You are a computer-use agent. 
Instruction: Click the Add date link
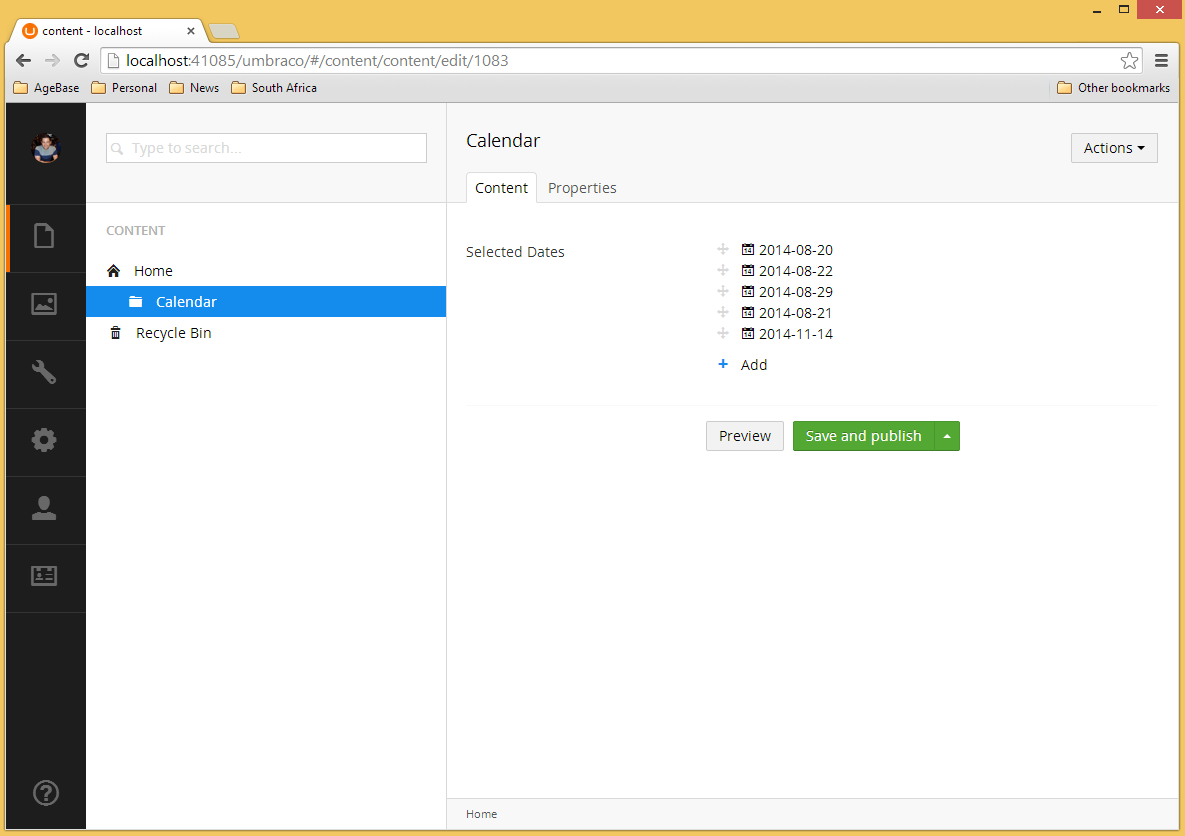(x=753, y=365)
